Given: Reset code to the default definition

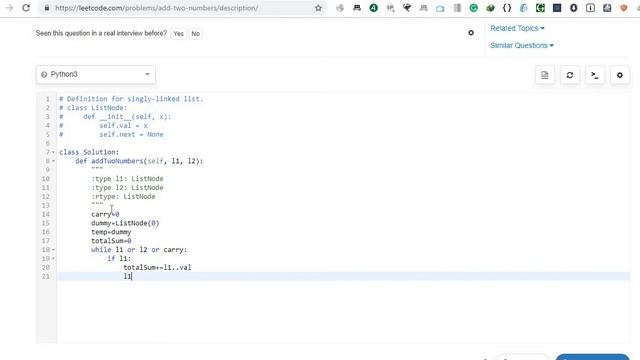Looking at the screenshot, I should click(570, 75).
